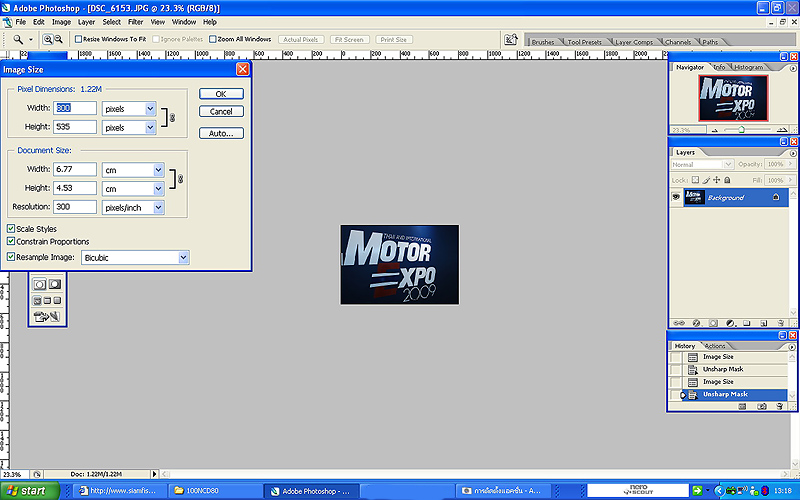This screenshot has width=800, height=500.
Task: Click the status bar icon beside zoom percentage
Action: coord(37,474)
